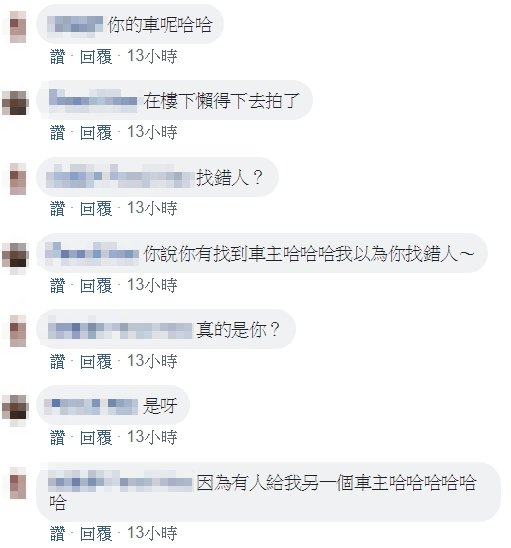Open avatar beside "你的車呢哈哈" comment

[x=17, y=27]
